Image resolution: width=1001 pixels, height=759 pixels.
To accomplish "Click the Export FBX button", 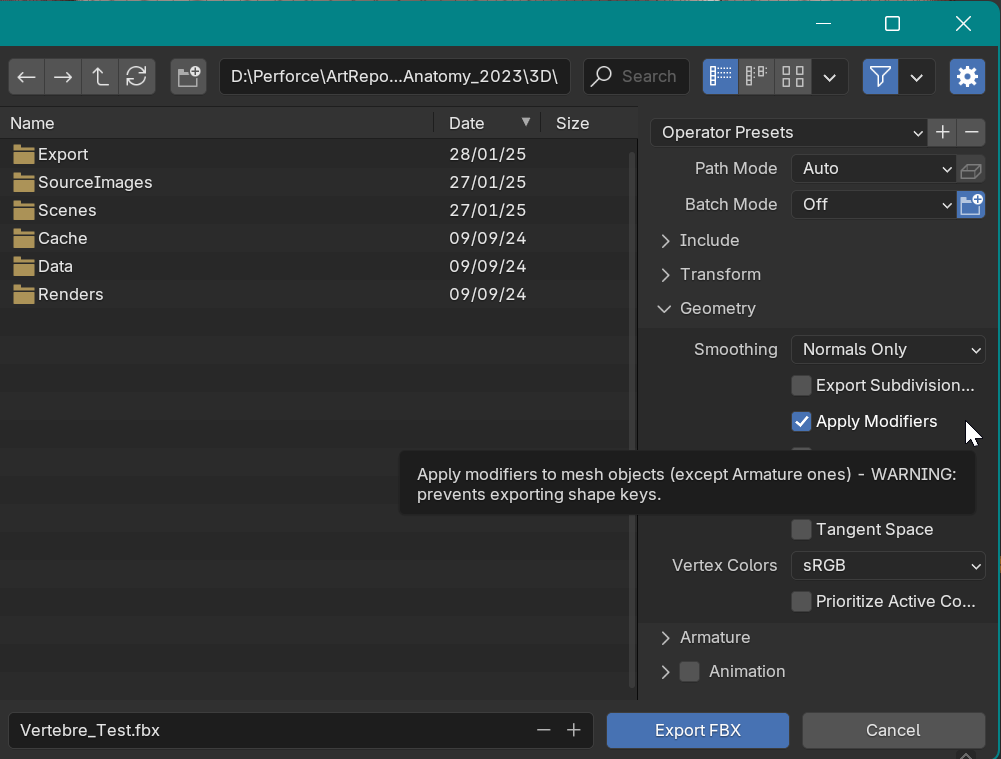I will pos(698,730).
